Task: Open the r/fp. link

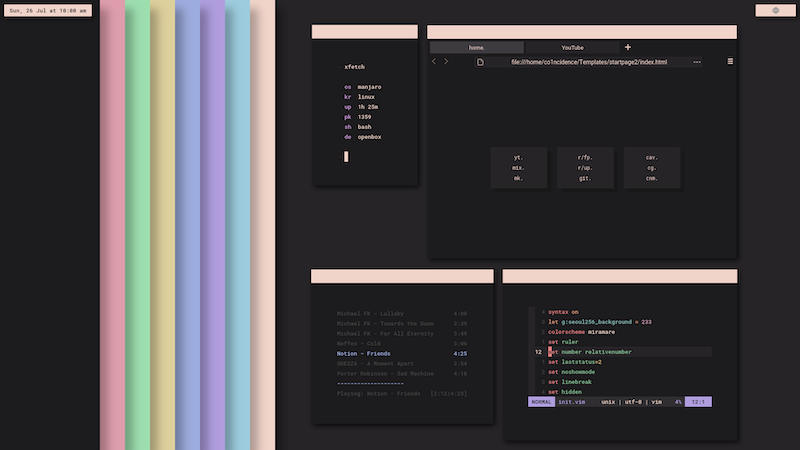Action: pos(585,158)
